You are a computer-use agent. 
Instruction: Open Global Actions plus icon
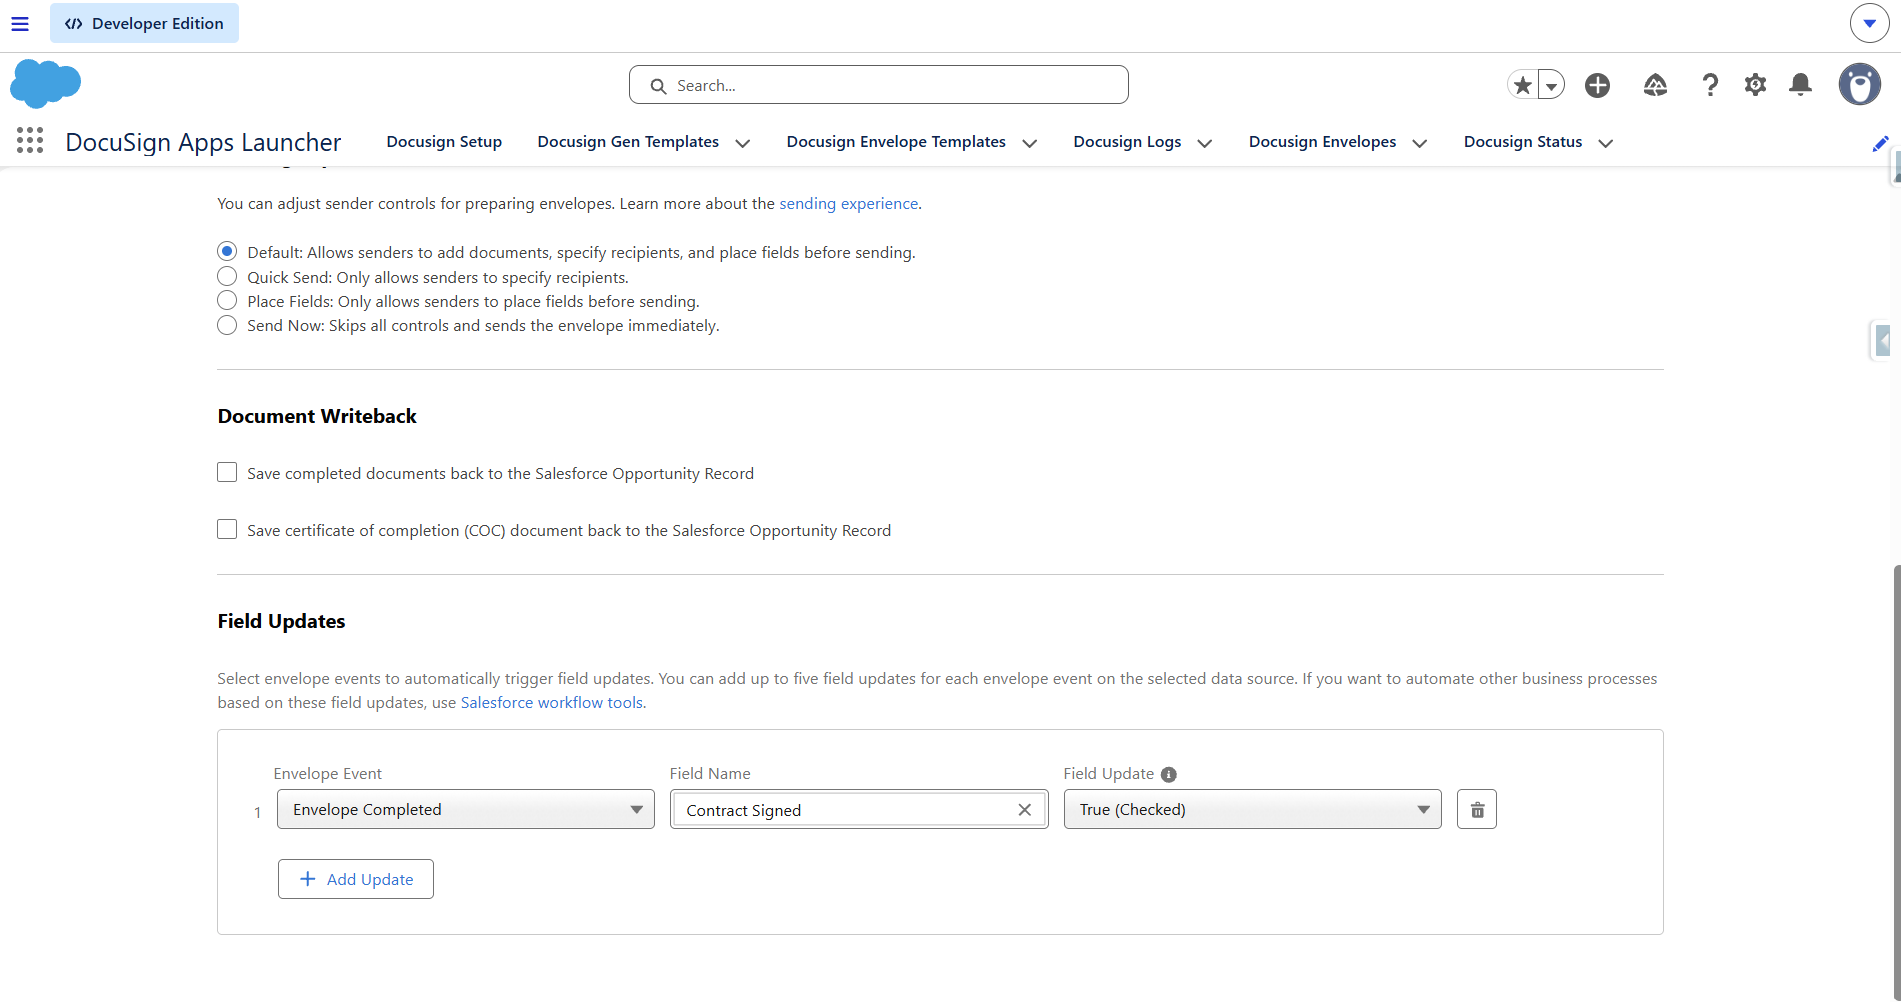[1597, 85]
